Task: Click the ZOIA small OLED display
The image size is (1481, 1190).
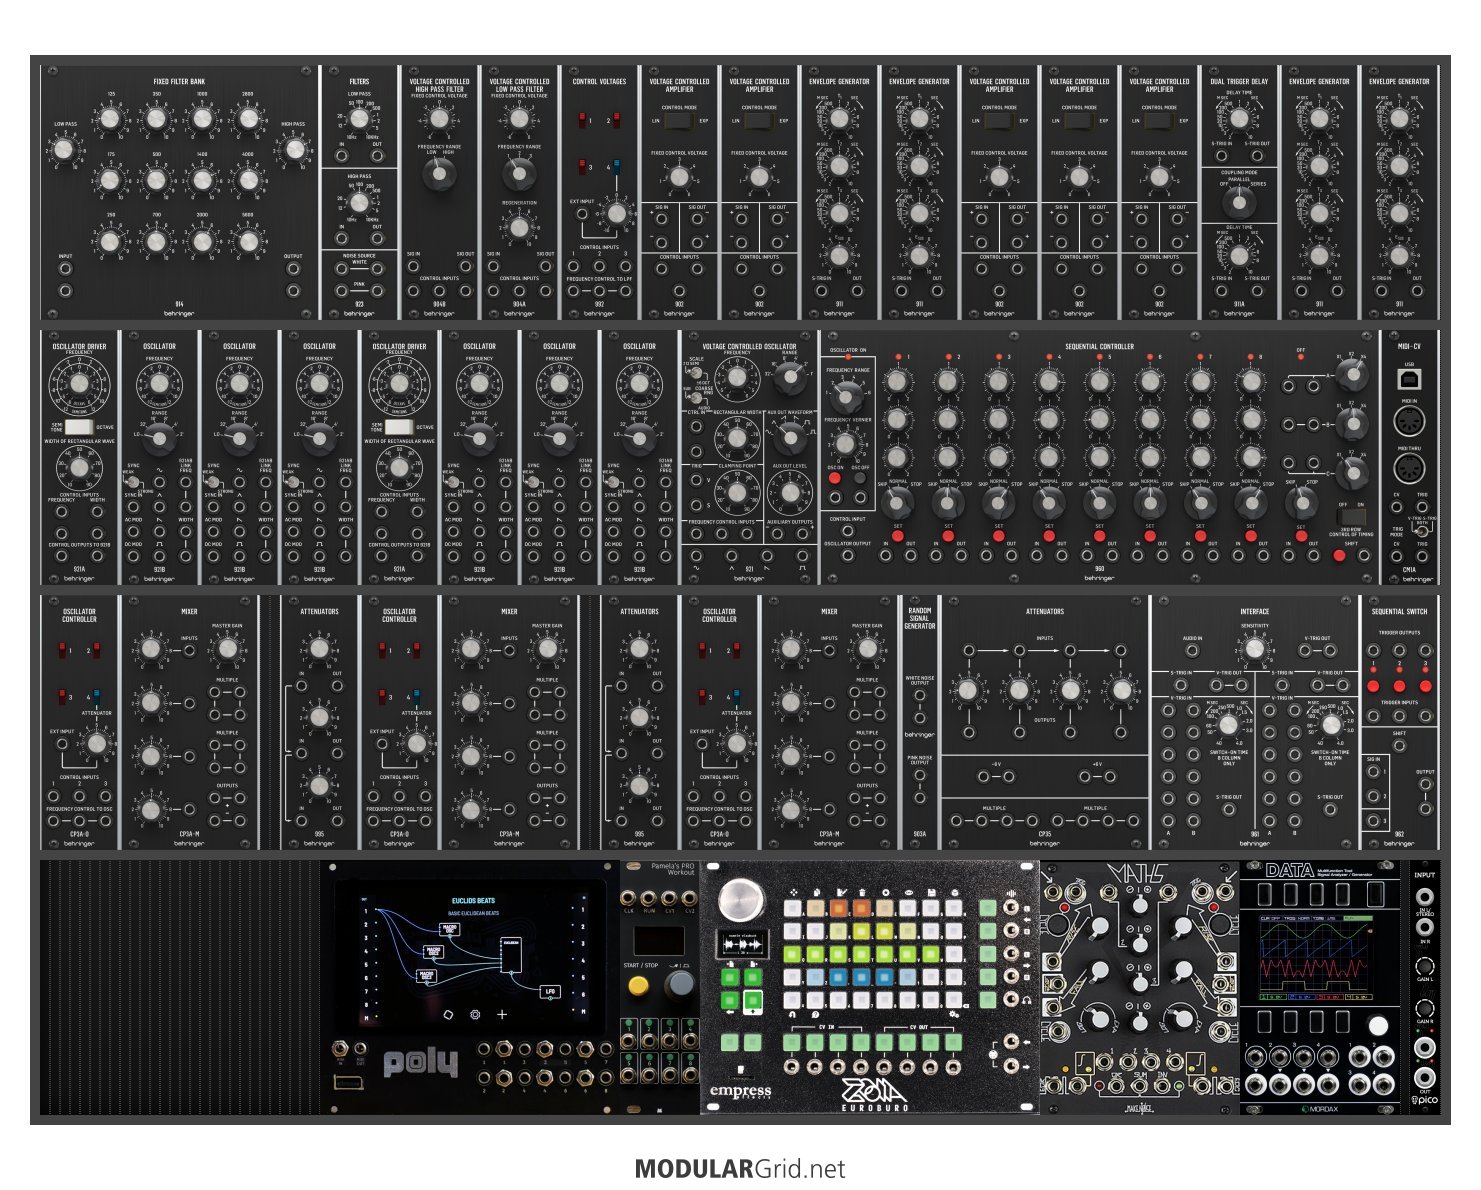Action: [741, 945]
